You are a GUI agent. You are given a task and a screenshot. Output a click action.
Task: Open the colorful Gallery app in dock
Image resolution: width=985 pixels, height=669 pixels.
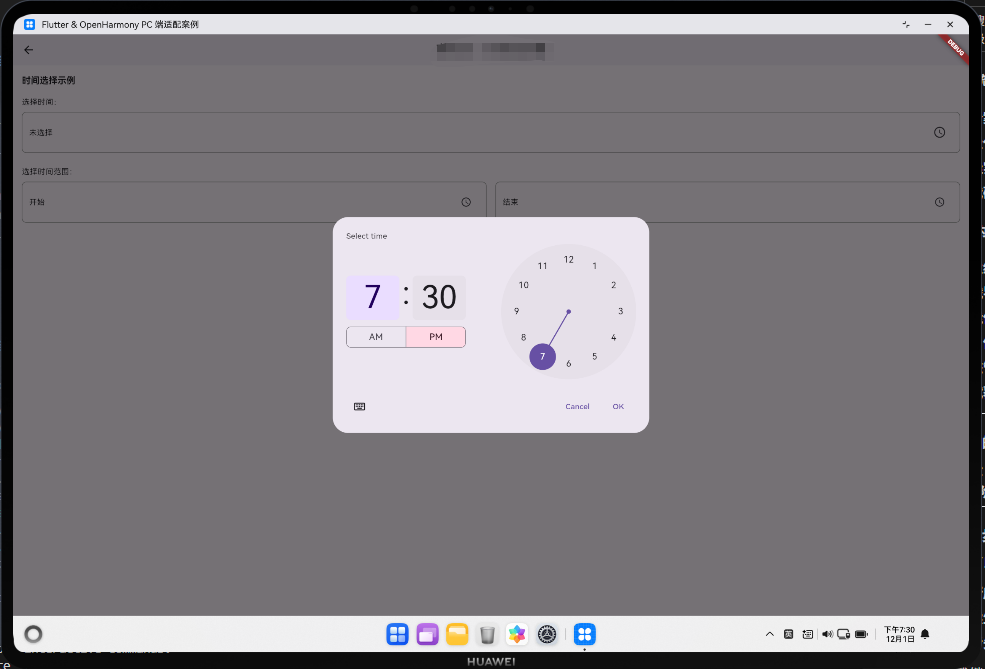517,634
